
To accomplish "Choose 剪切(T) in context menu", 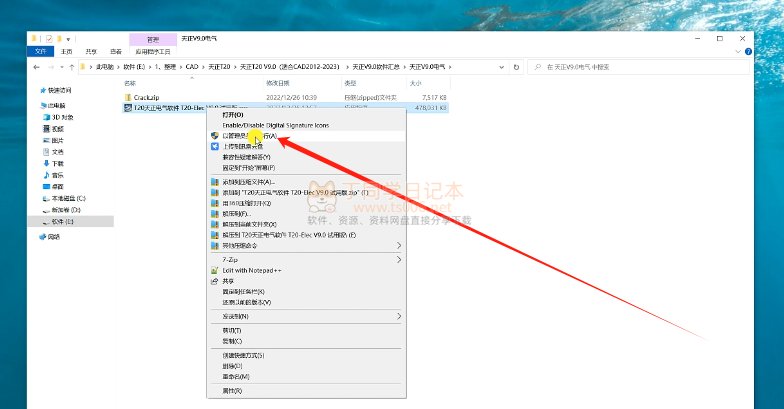I will [232, 330].
